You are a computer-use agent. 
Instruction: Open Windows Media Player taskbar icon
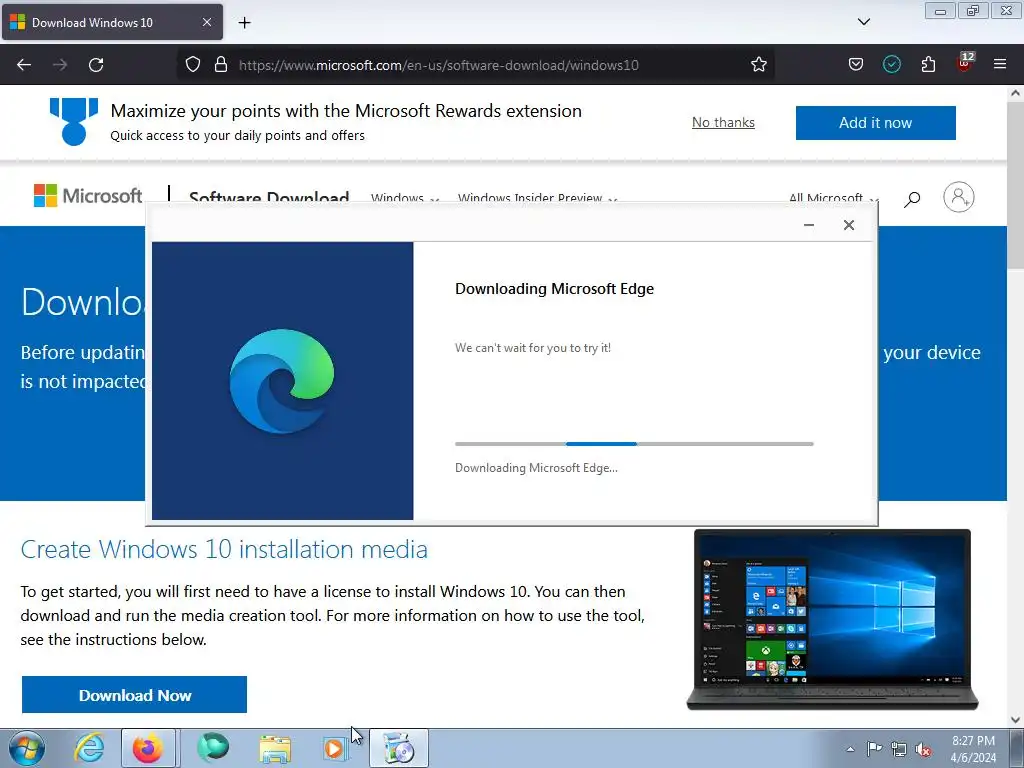pos(335,748)
